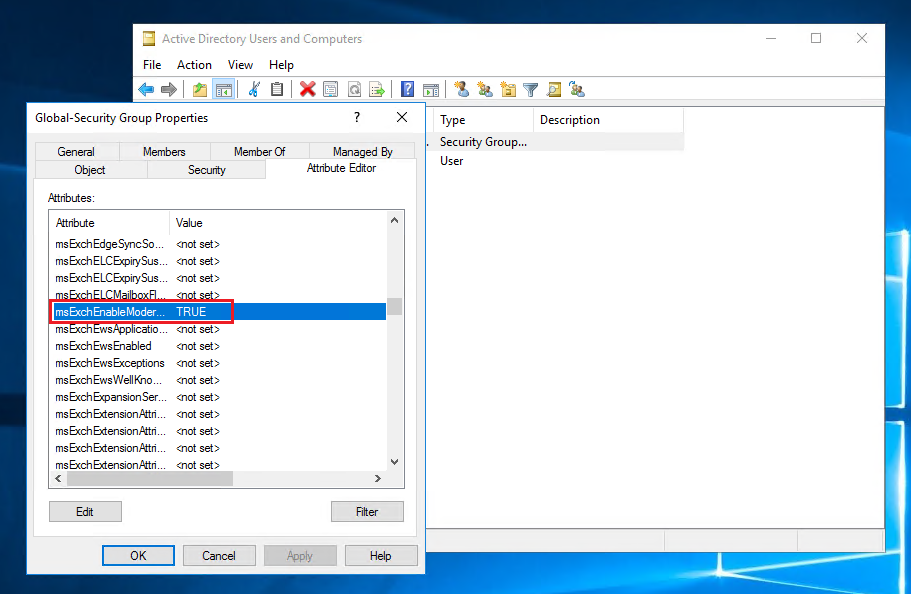This screenshot has width=911, height=594.
Task: Click the clipboard icon in toolbar
Action: [277, 89]
